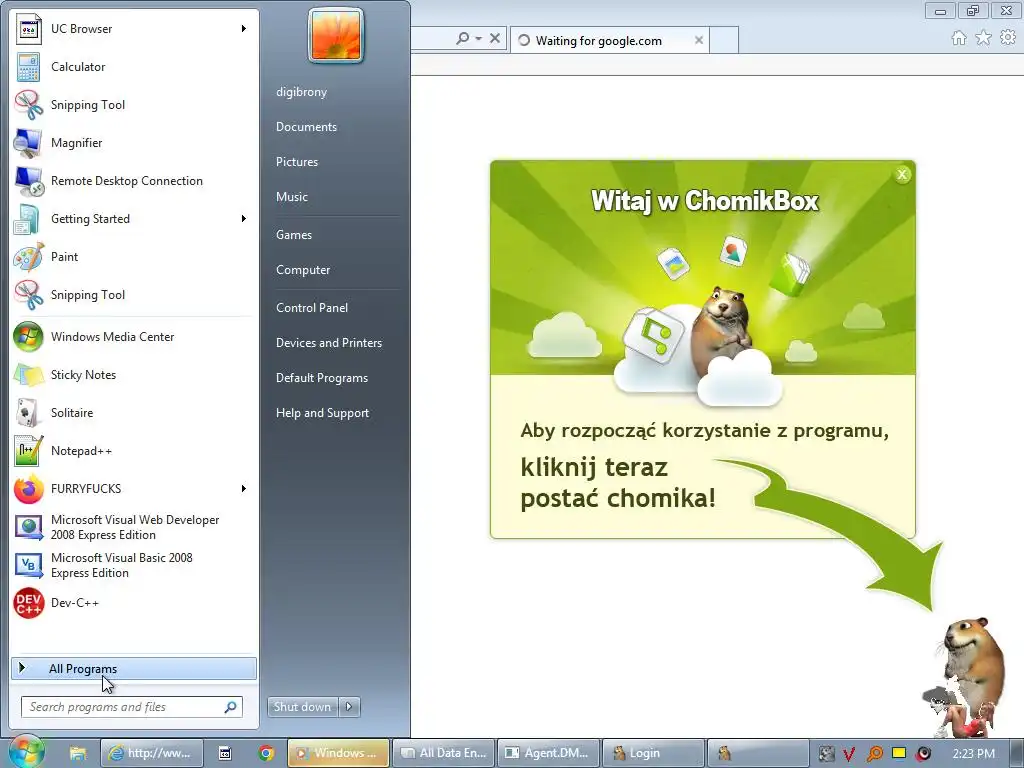
Task: Open Default Programs
Action: click(322, 378)
